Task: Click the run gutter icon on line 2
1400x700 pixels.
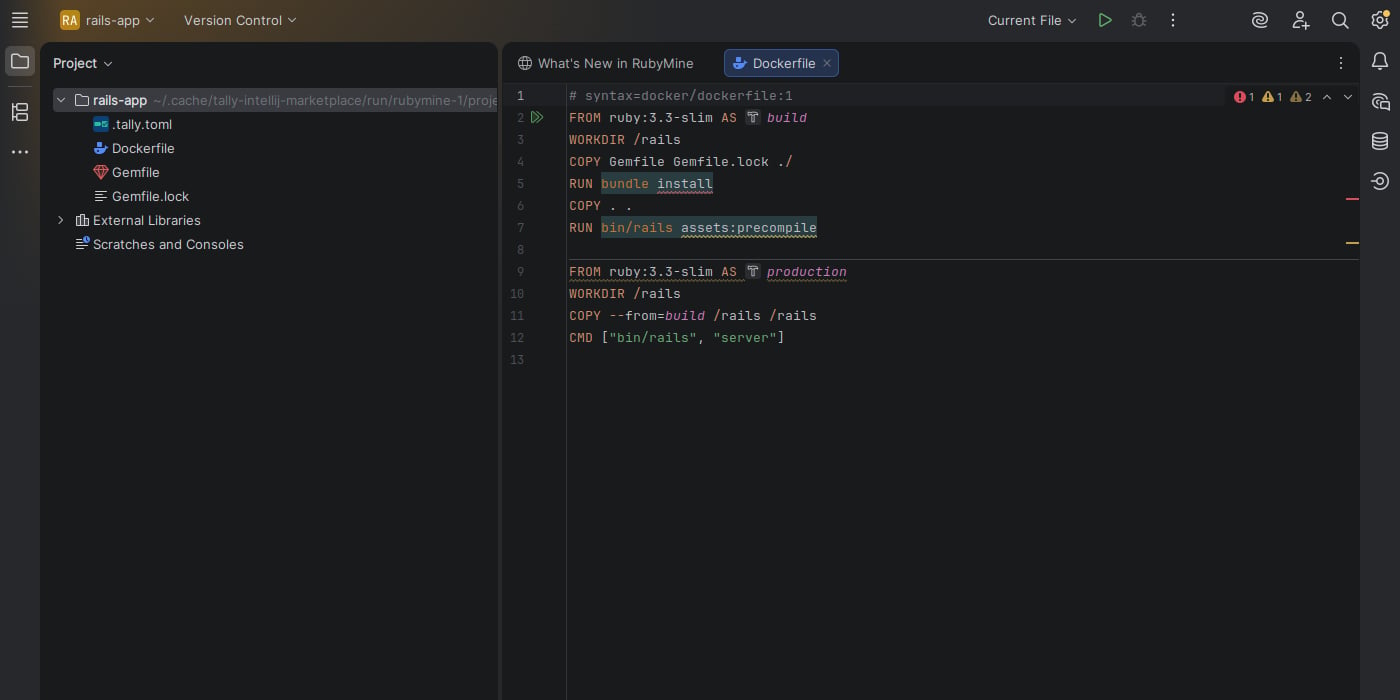Action: click(537, 118)
